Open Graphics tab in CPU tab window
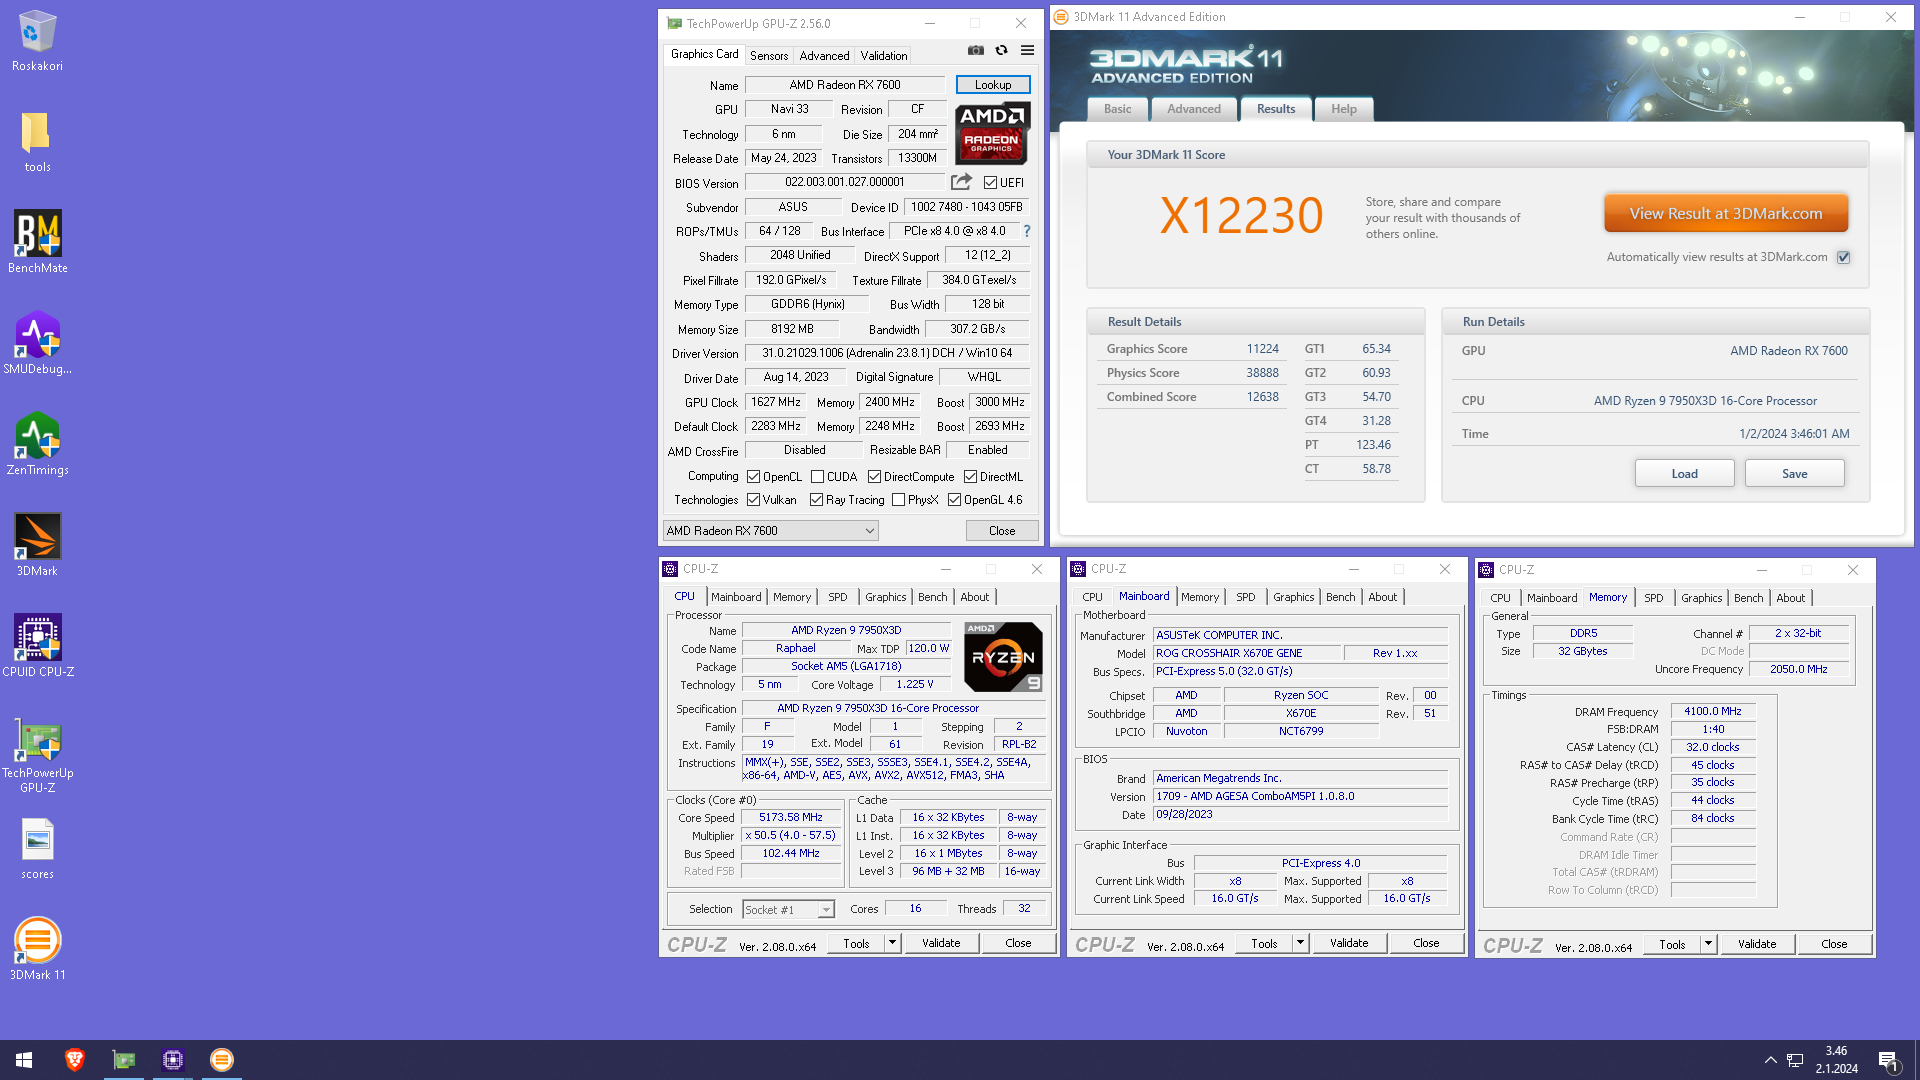The image size is (1920, 1080). point(885,597)
